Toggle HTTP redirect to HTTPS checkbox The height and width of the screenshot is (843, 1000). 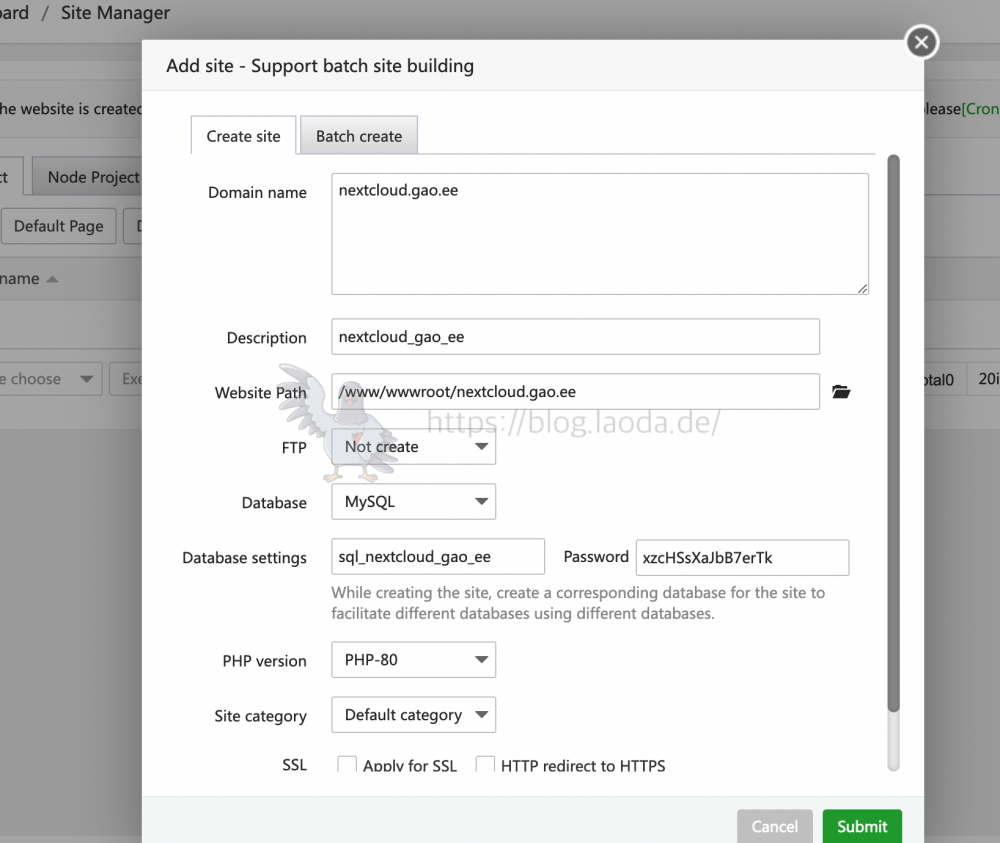485,765
